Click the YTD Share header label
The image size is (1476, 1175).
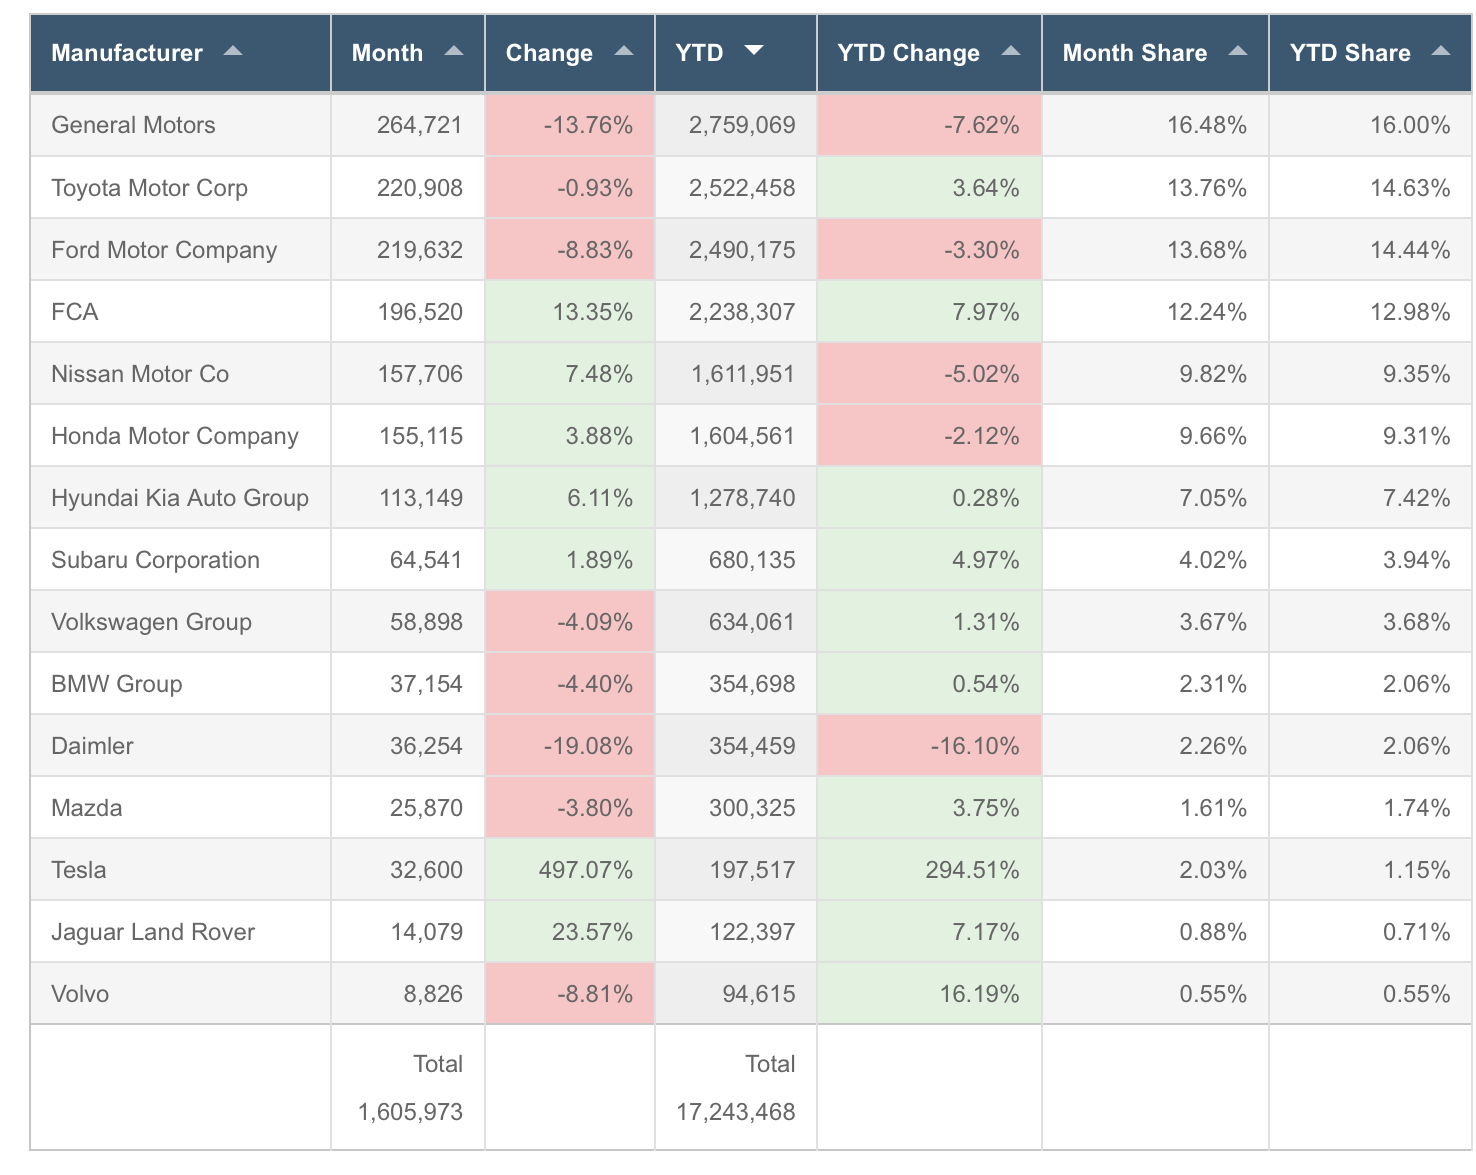click(x=1350, y=53)
